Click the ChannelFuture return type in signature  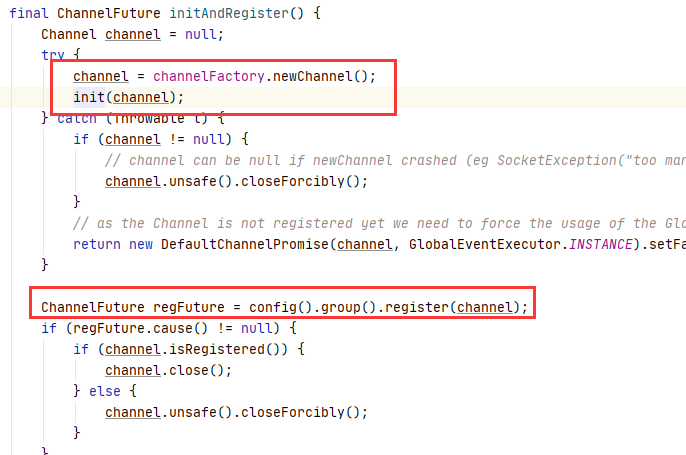click(x=109, y=13)
